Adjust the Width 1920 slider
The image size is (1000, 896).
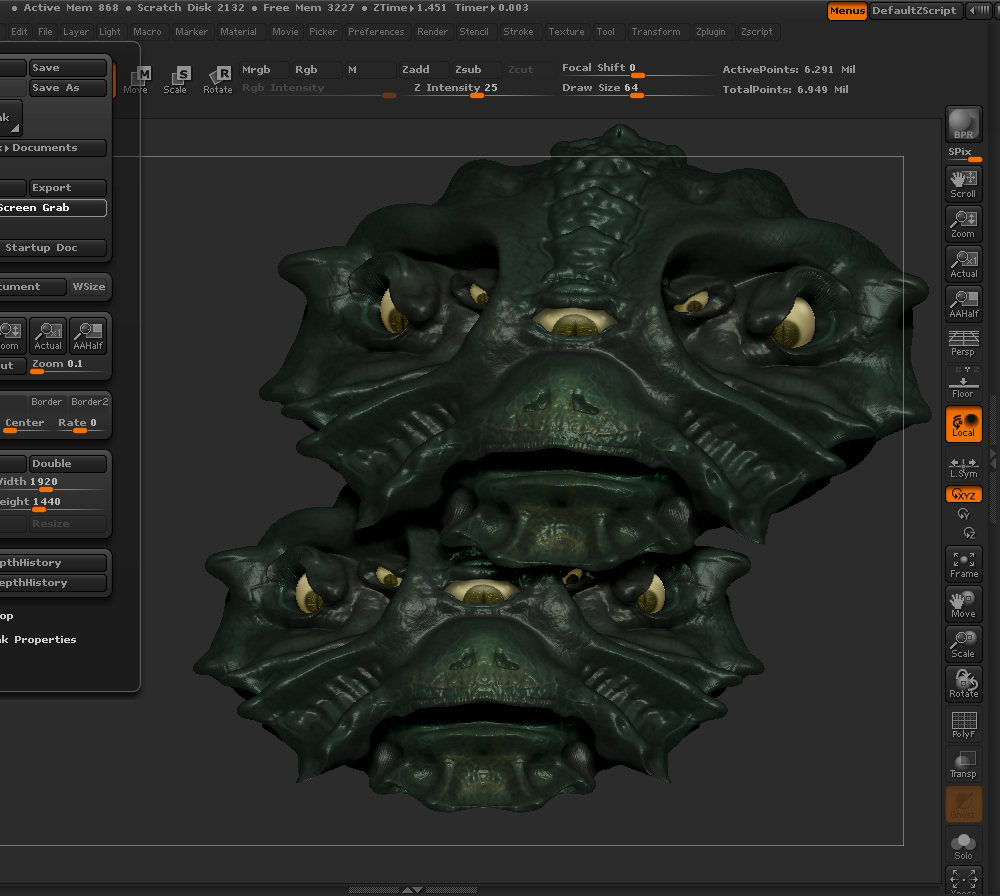pyautogui.click(x=52, y=483)
